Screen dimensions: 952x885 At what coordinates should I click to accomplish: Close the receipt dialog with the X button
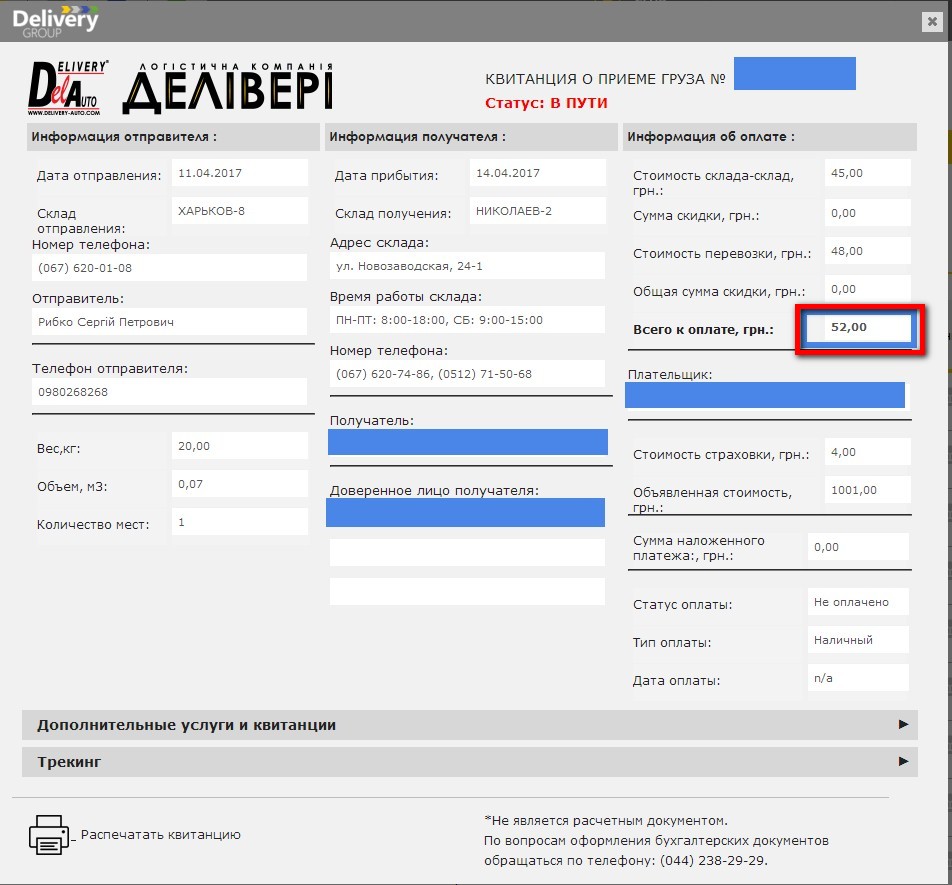932,22
